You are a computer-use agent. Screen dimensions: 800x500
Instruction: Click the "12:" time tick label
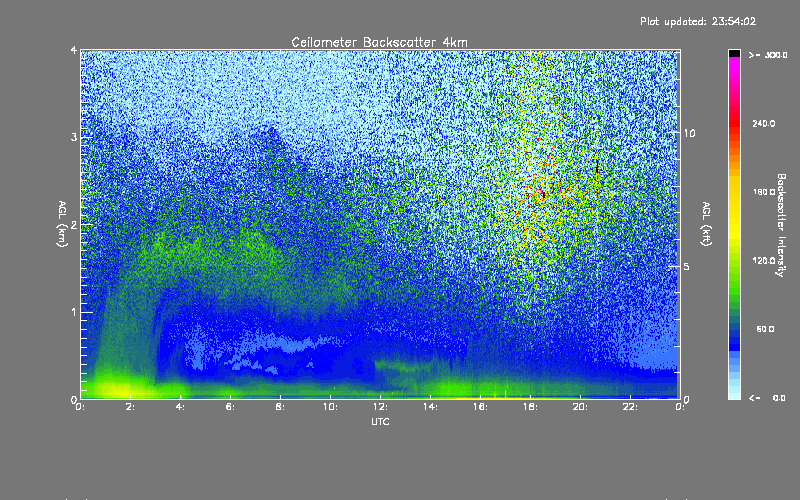click(380, 407)
